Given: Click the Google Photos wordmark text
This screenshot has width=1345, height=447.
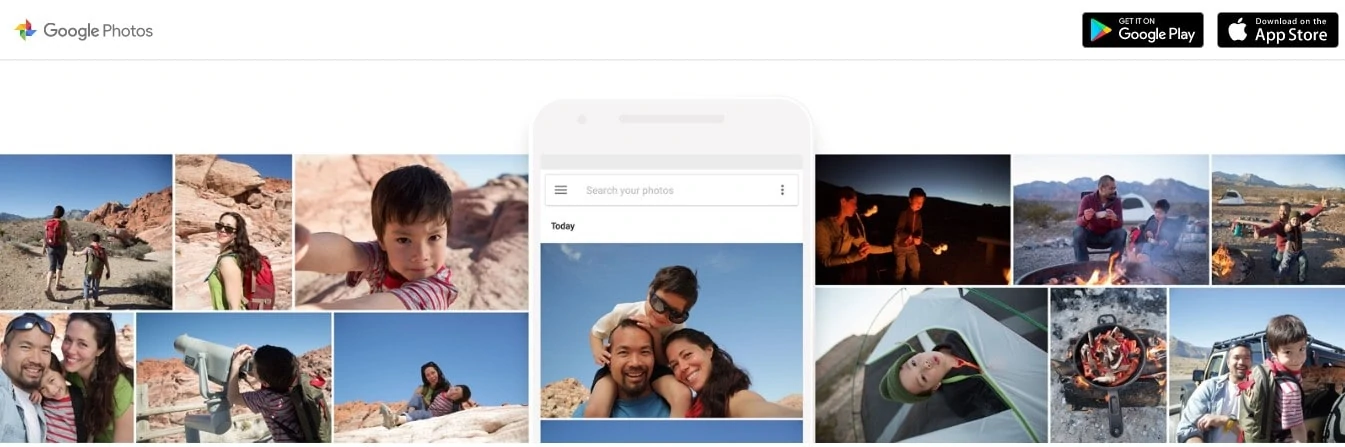Looking at the screenshot, I should coord(98,31).
